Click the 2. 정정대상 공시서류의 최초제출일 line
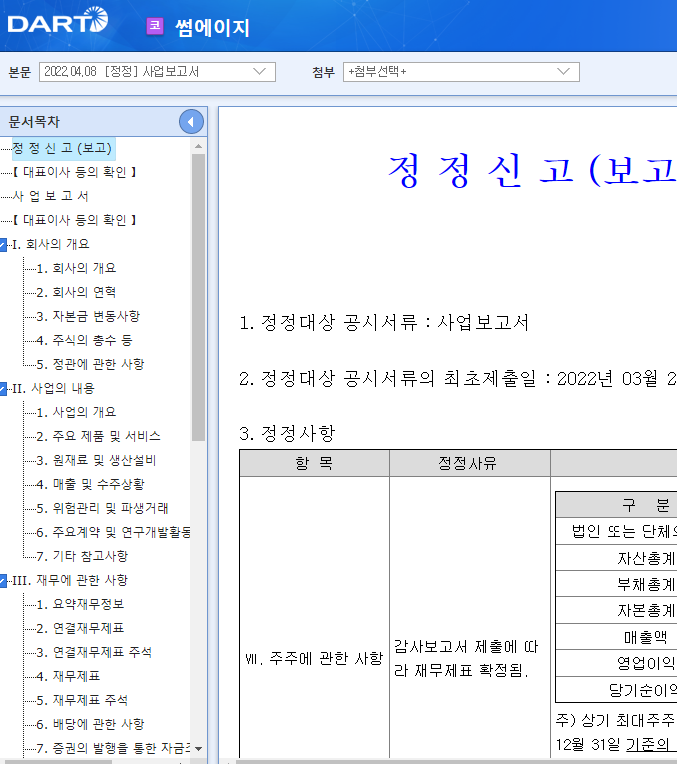Screen dimensions: 677x764 [458, 379]
